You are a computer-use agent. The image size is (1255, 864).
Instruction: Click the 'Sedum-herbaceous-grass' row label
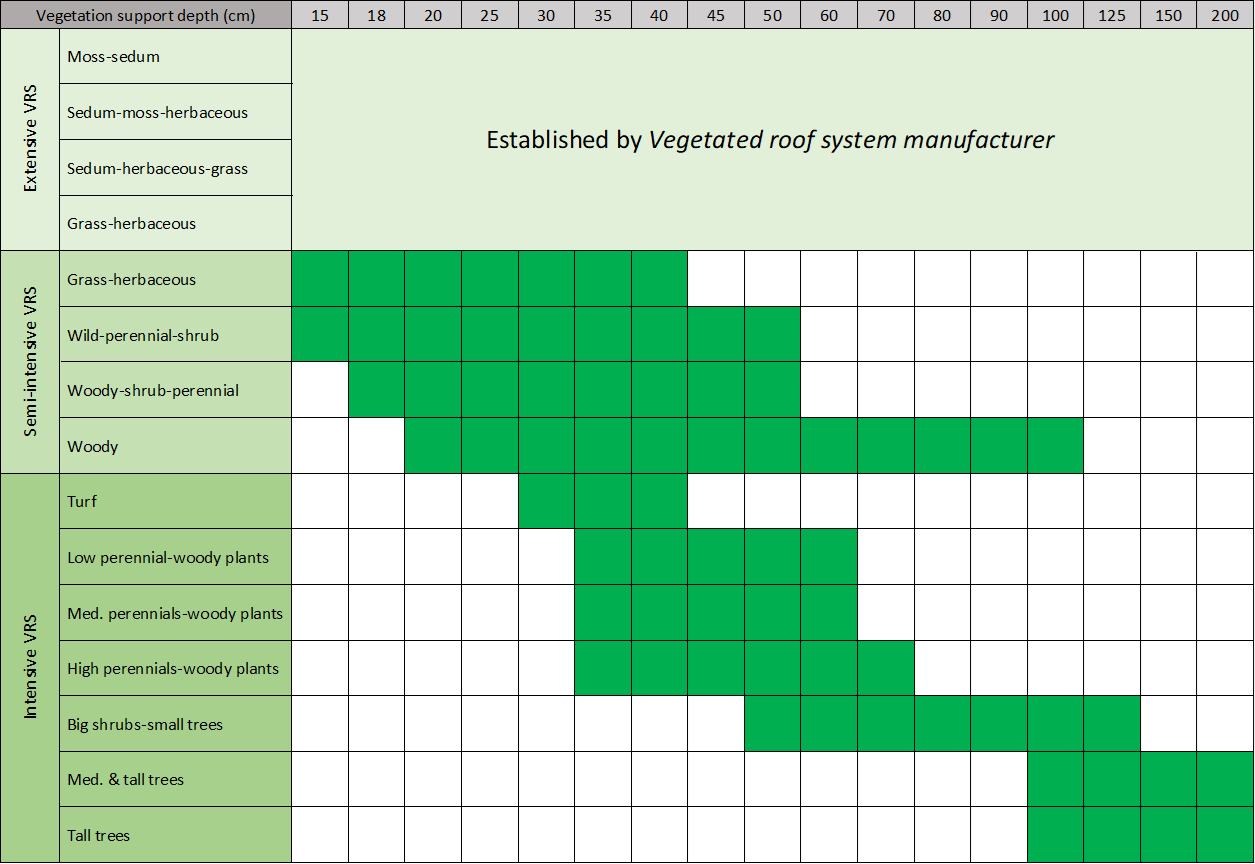click(x=157, y=168)
